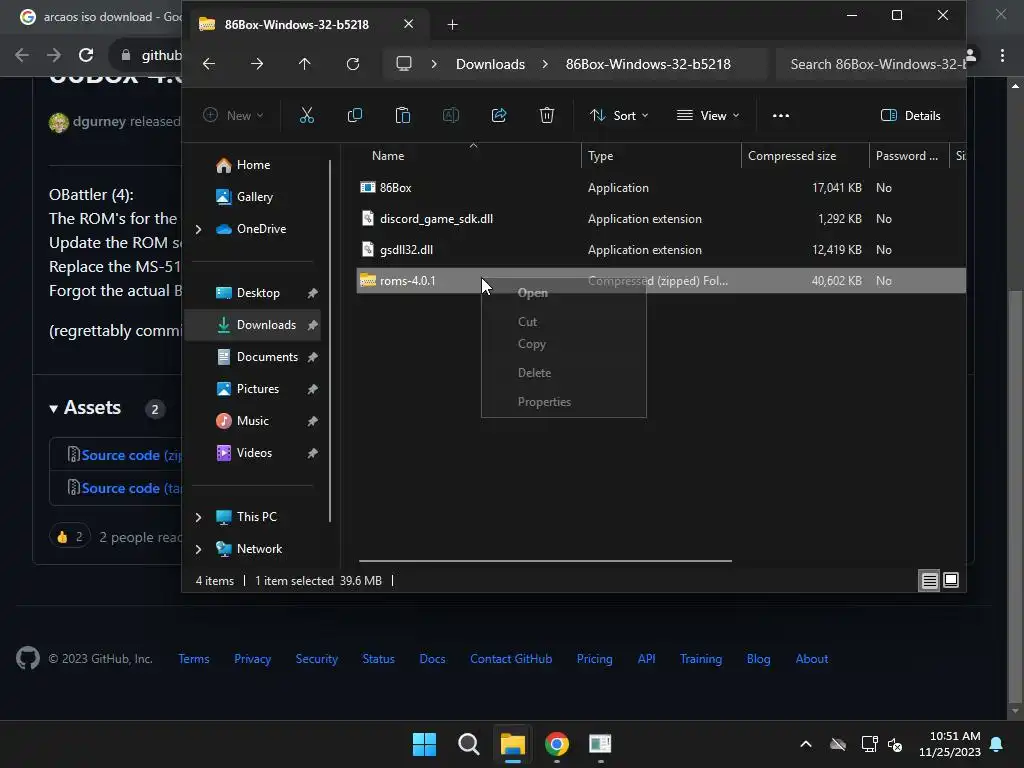1024x768 pixels.
Task: Go up one folder level
Action: pos(304,64)
